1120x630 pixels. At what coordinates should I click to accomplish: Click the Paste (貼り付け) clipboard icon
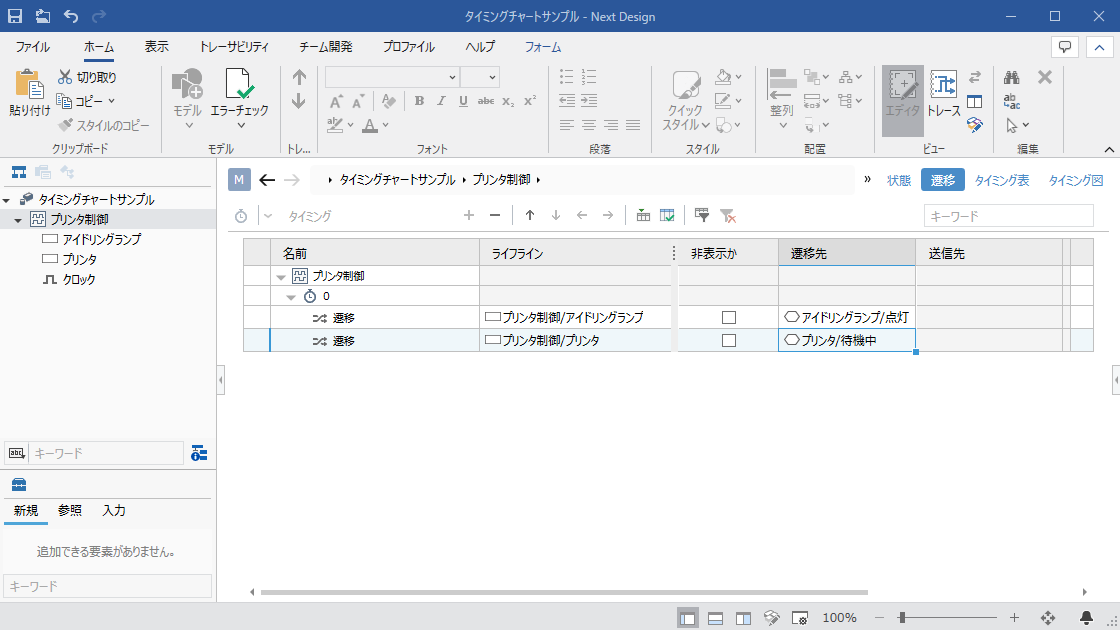pos(29,85)
